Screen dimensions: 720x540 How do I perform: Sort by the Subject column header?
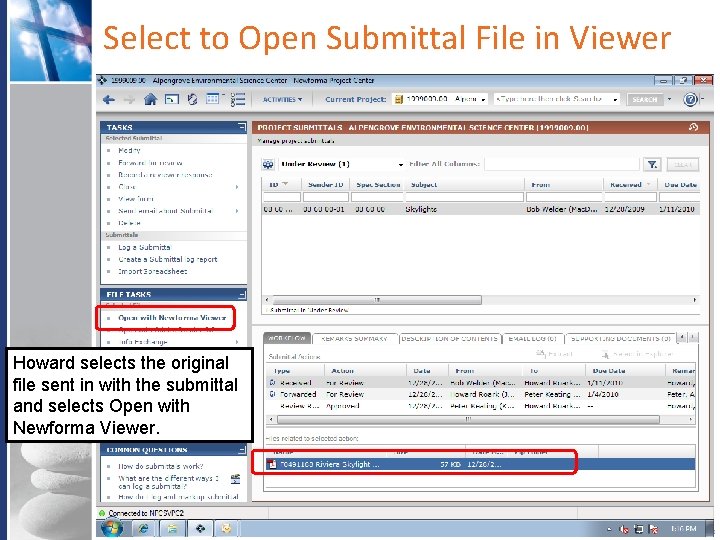coord(465,185)
